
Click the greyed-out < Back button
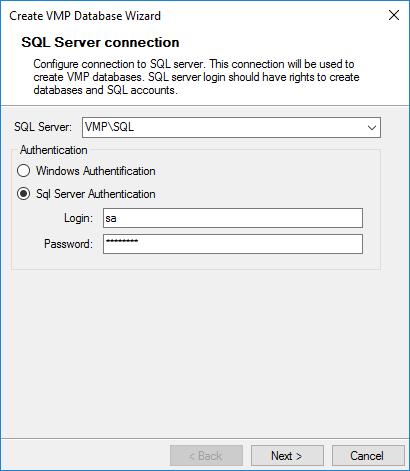pos(206,456)
